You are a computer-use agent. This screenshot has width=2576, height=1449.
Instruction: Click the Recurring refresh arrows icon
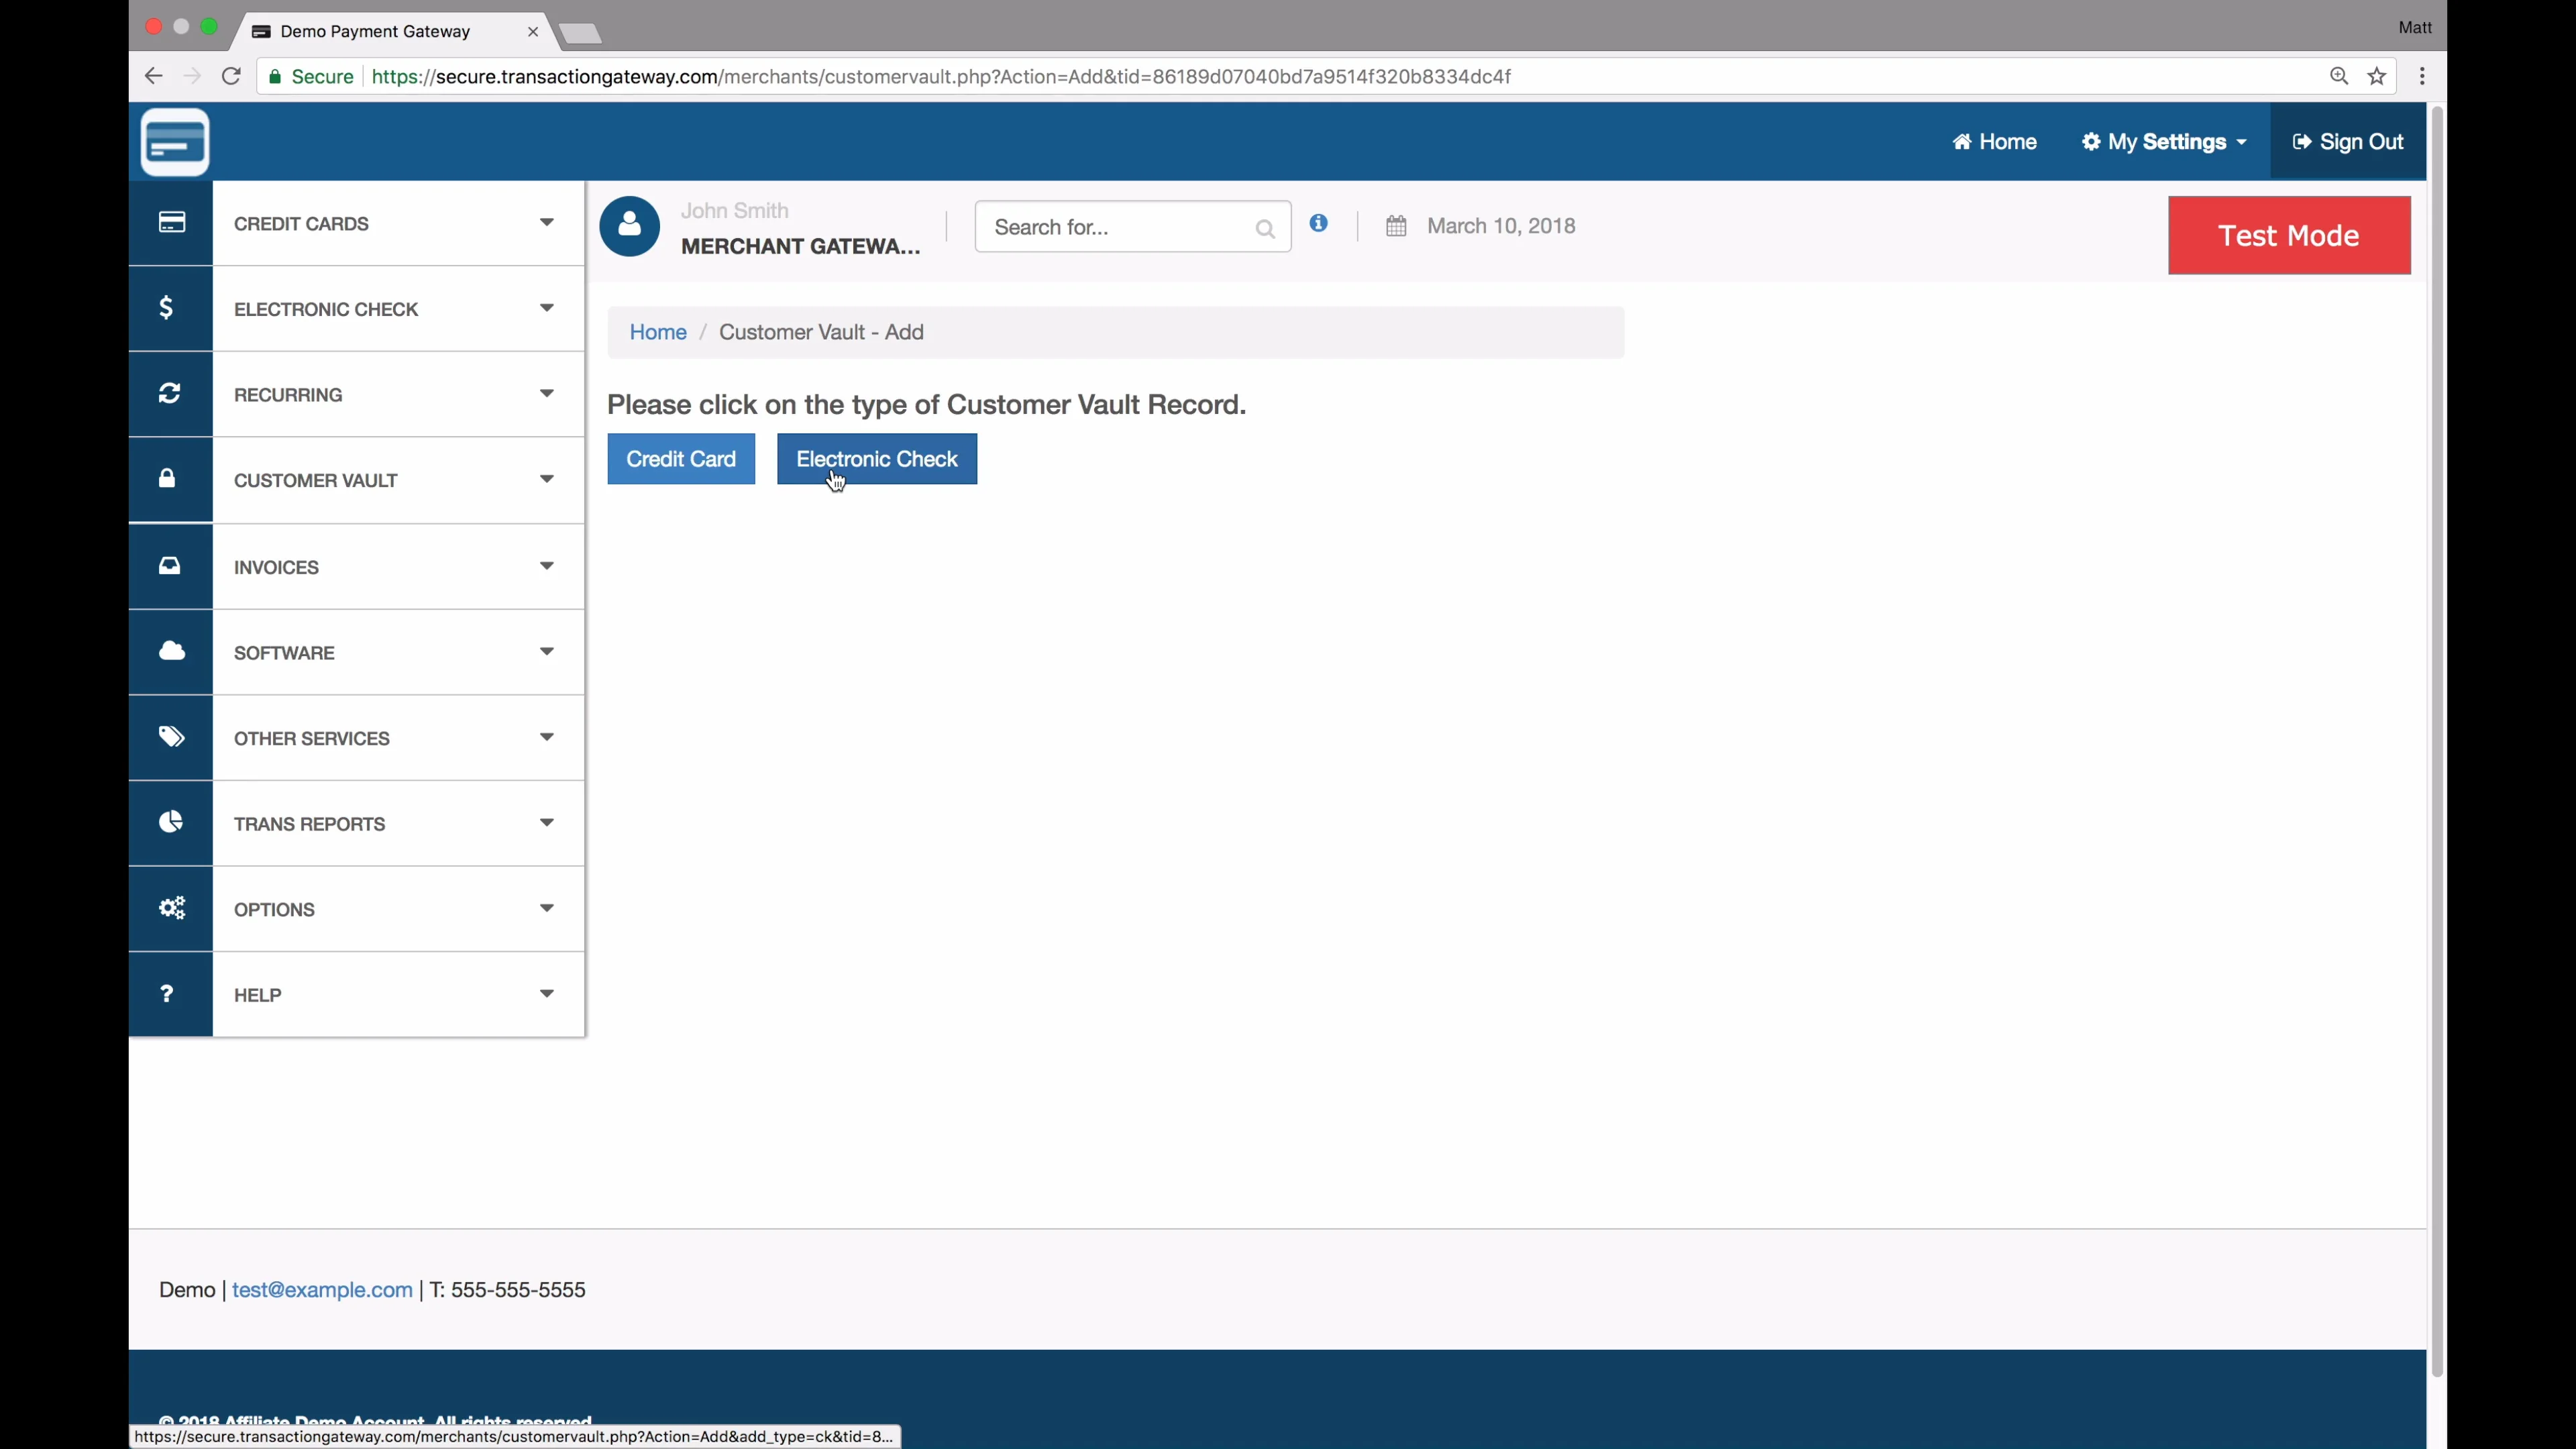pos(169,393)
